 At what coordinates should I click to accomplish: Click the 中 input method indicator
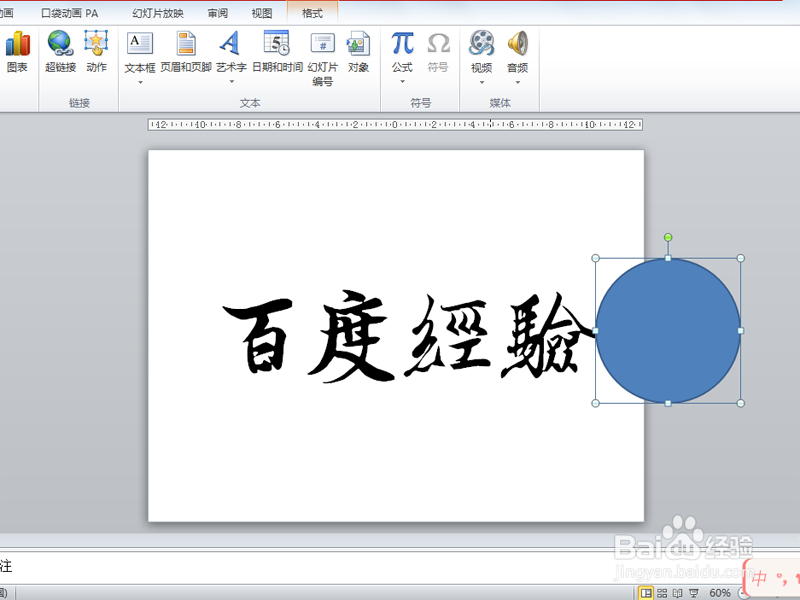[x=759, y=578]
